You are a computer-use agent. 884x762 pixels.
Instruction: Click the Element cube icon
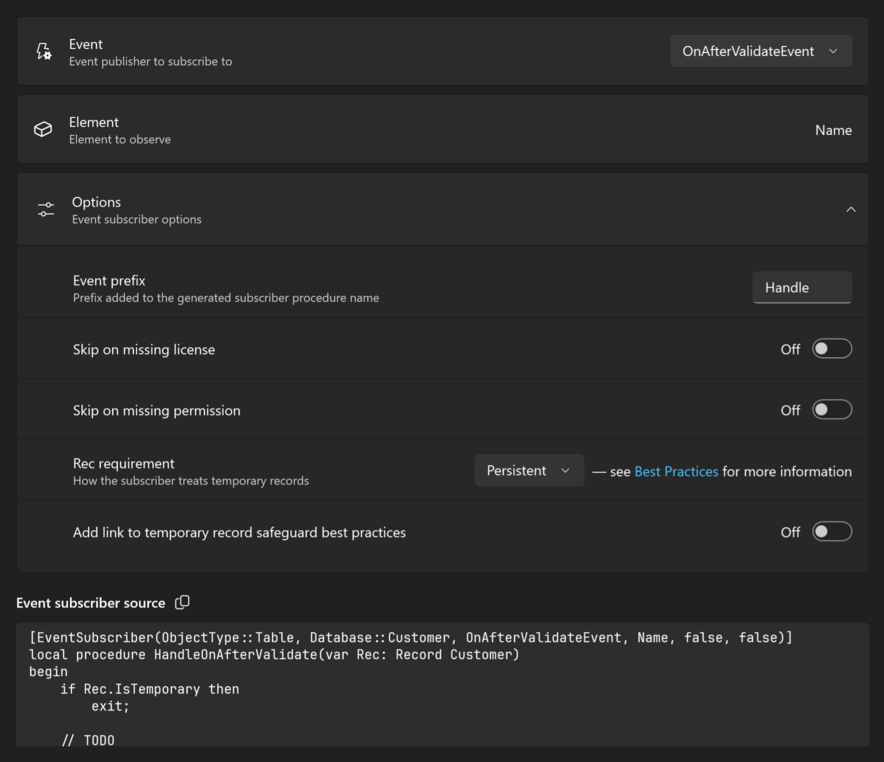pyautogui.click(x=43, y=130)
